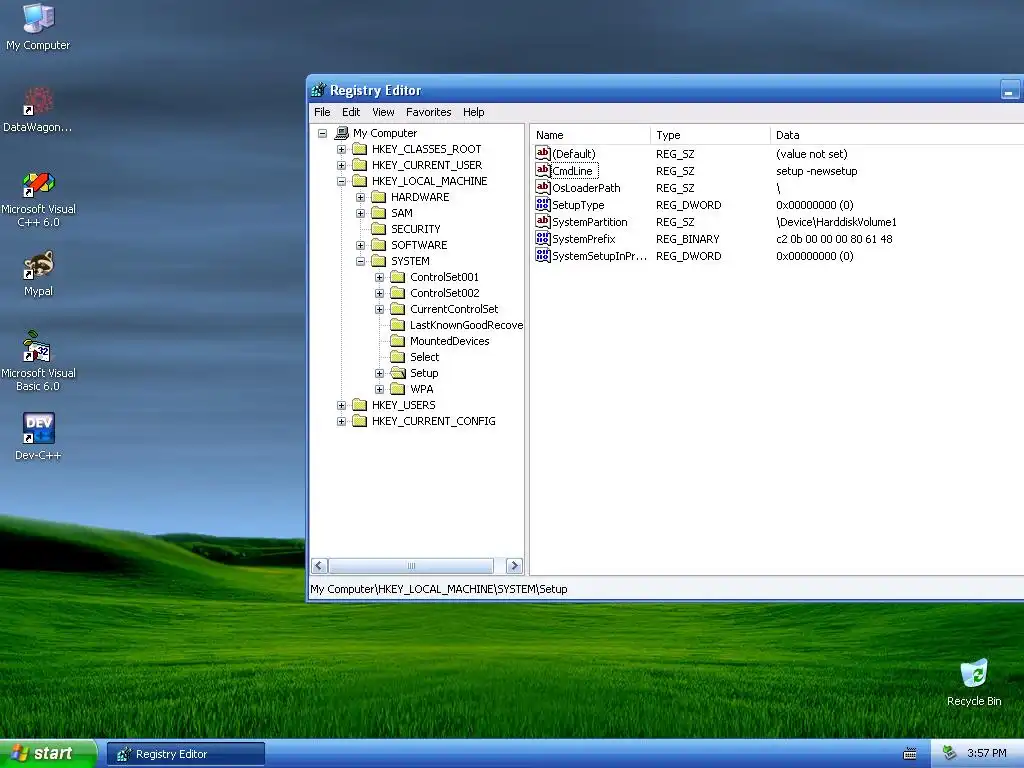Click the MountedDevices folder icon
The width and height of the screenshot is (1024, 768).
[x=398, y=341]
